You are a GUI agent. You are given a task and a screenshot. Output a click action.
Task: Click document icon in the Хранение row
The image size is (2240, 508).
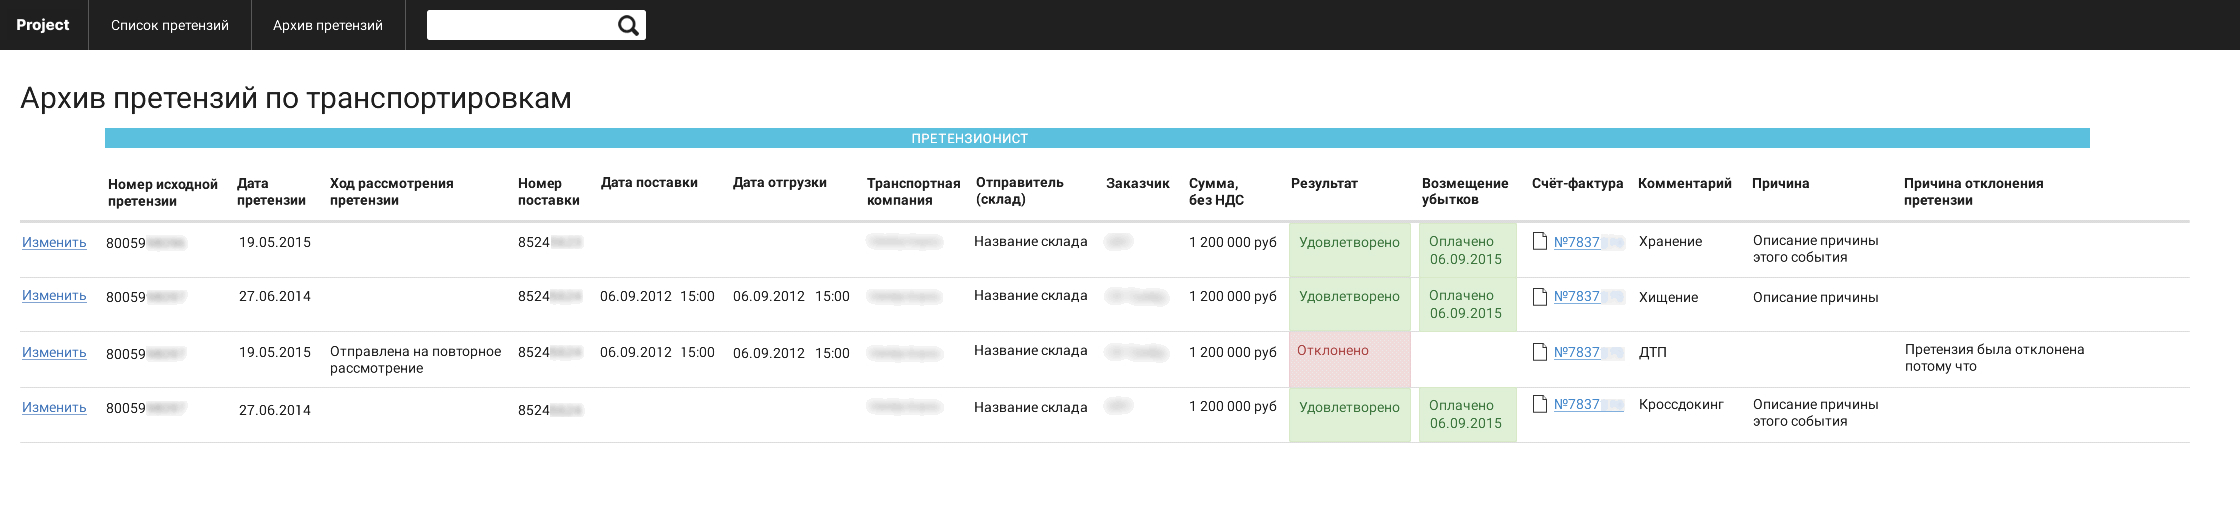pyautogui.click(x=1540, y=241)
